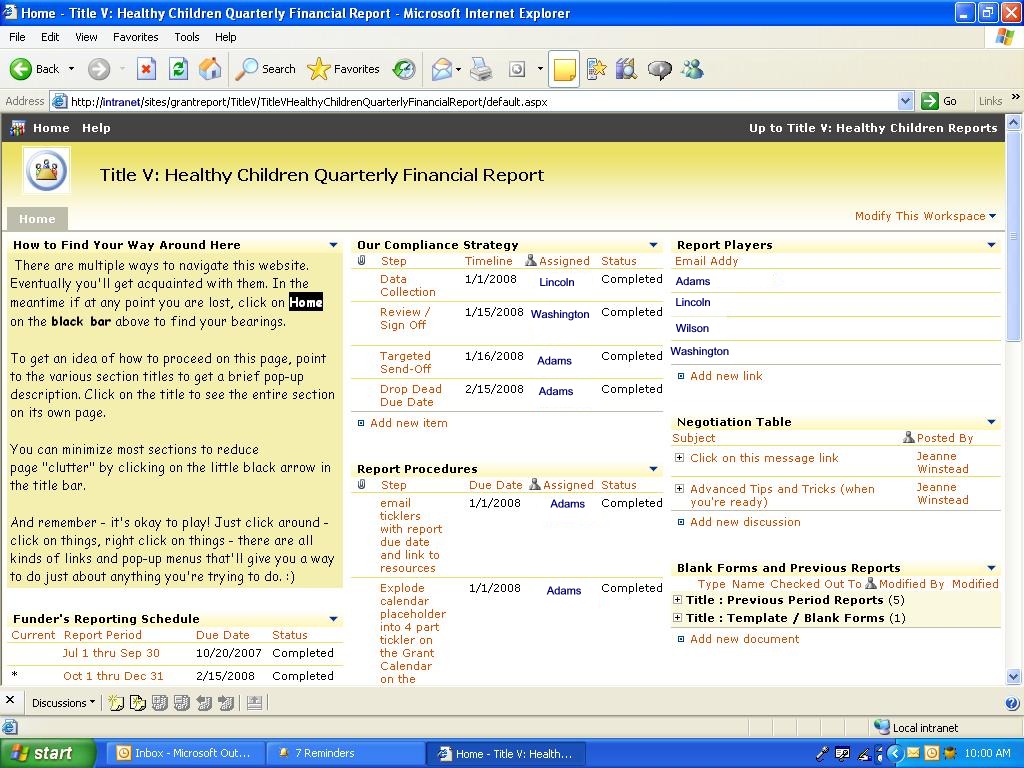Click the speech bubble toolbar icon
This screenshot has height=768, width=1024.
(x=660, y=69)
